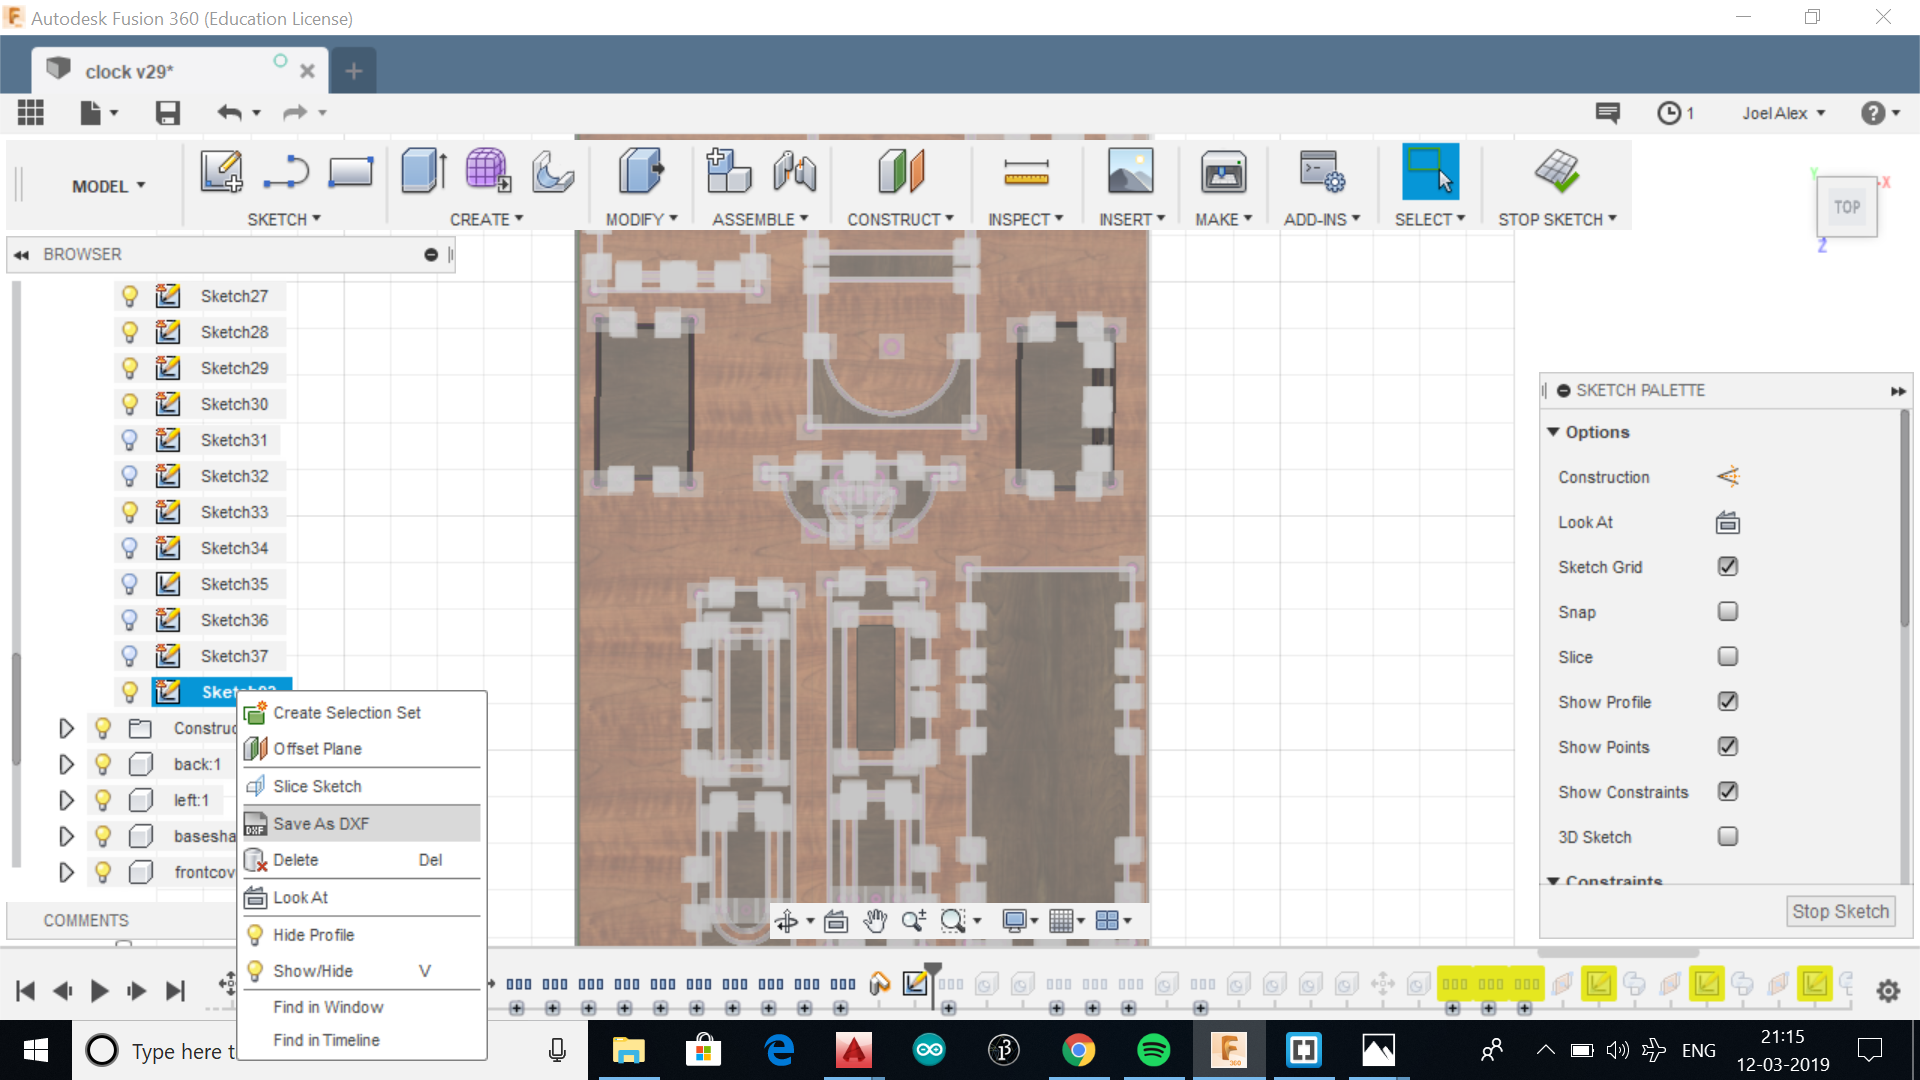
Task: Click the Insert image icon
Action: coord(1130,172)
